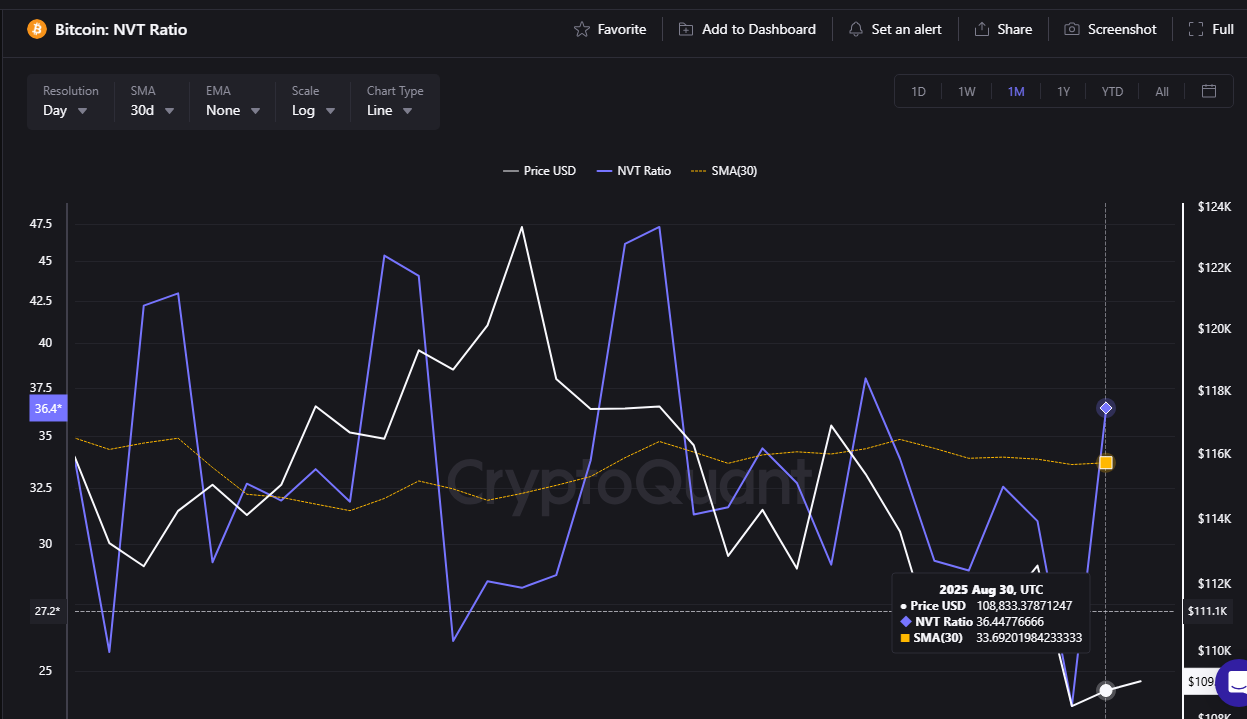Viewport: 1247px width, 719px height.
Task: Hide the NVT Ratio line via the legend
Action: click(632, 170)
